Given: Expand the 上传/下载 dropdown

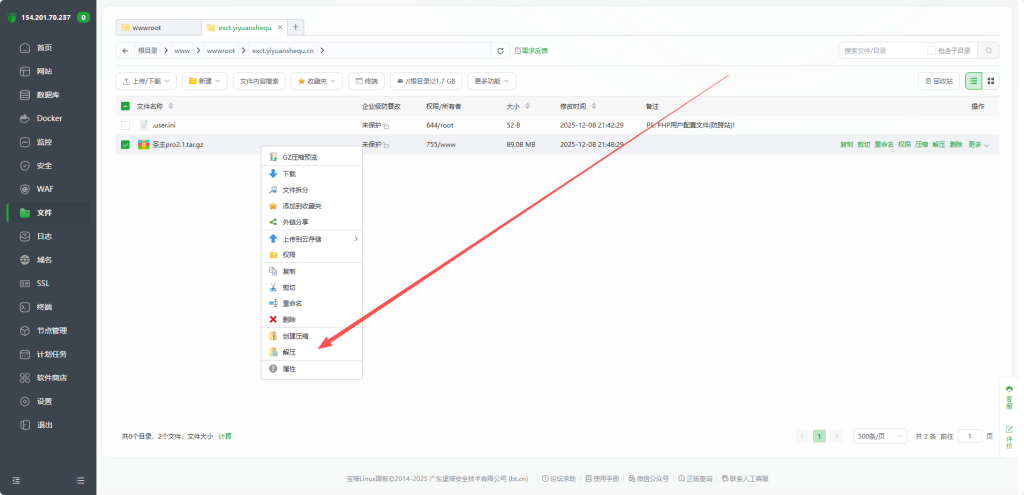Looking at the screenshot, I should pos(146,81).
